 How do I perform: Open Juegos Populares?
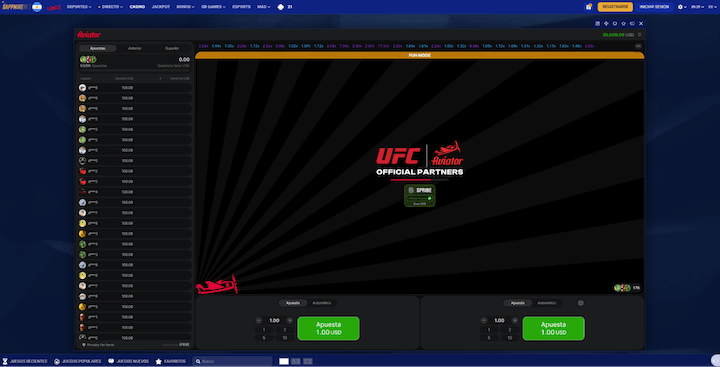coord(78,361)
